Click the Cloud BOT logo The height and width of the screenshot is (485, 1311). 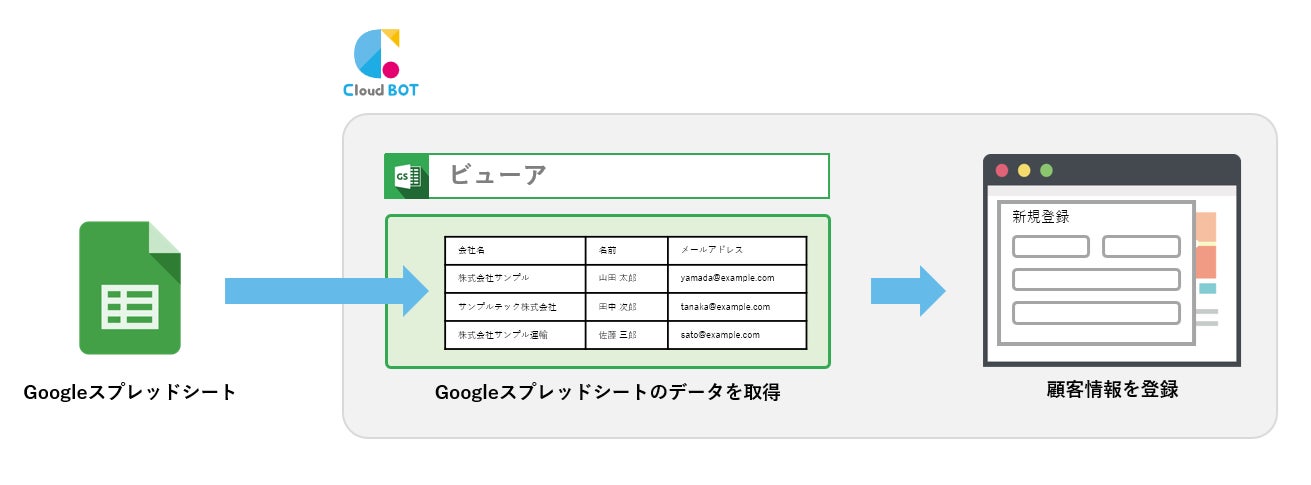(x=380, y=62)
